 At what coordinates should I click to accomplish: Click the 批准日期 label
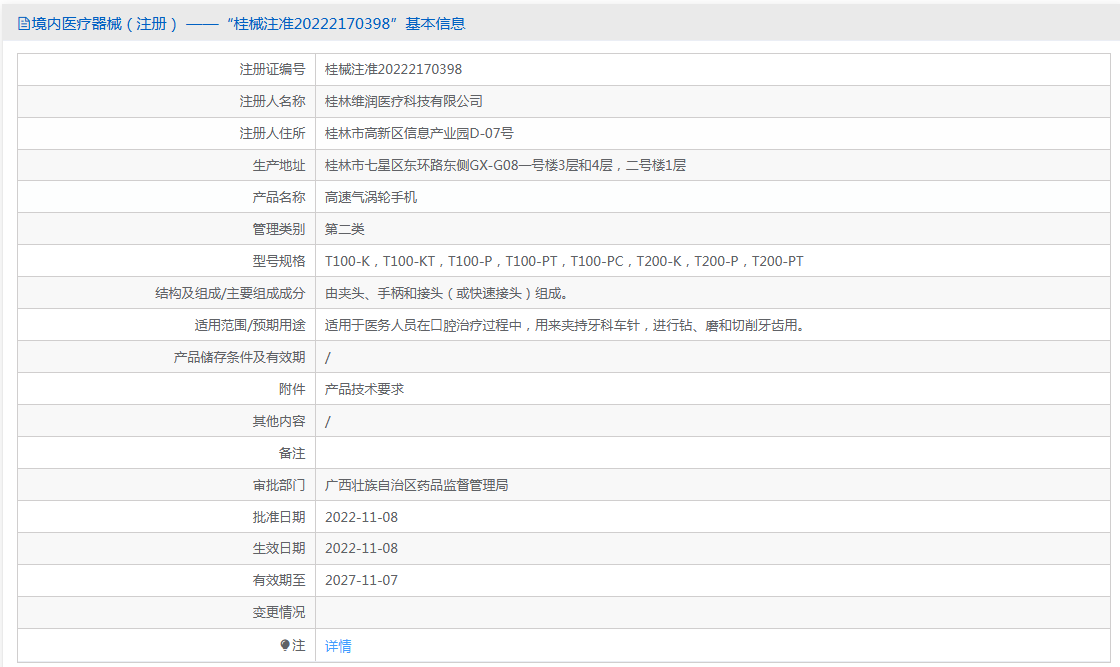click(279, 517)
